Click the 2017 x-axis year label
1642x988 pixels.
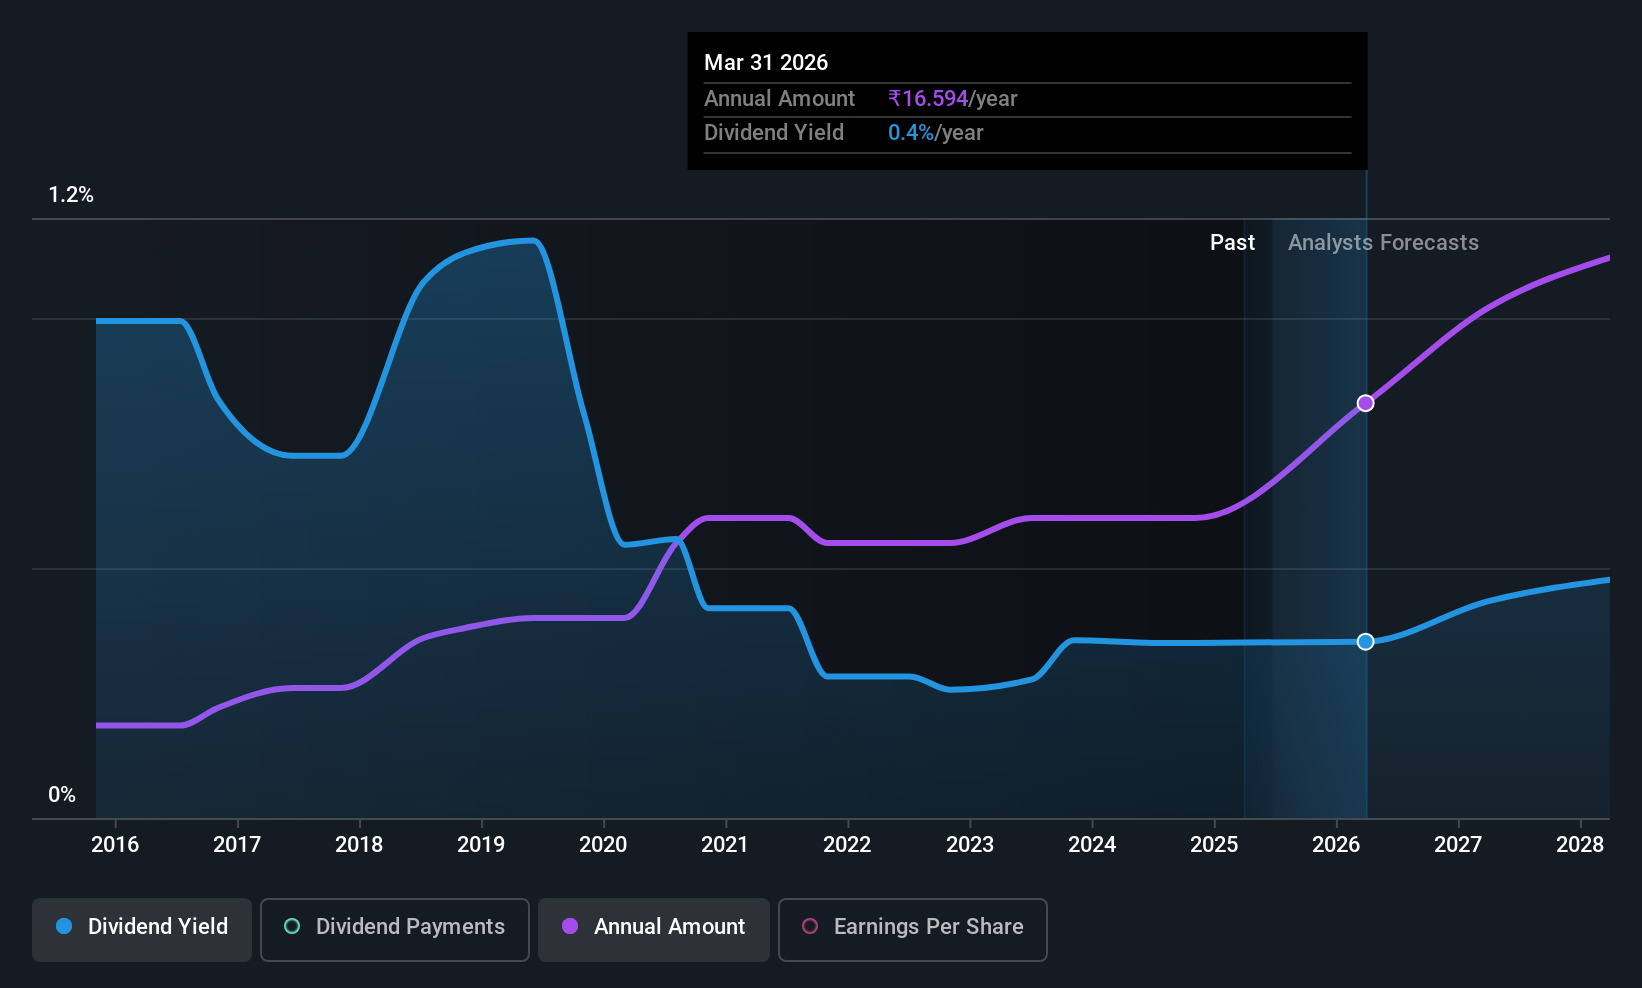[237, 844]
